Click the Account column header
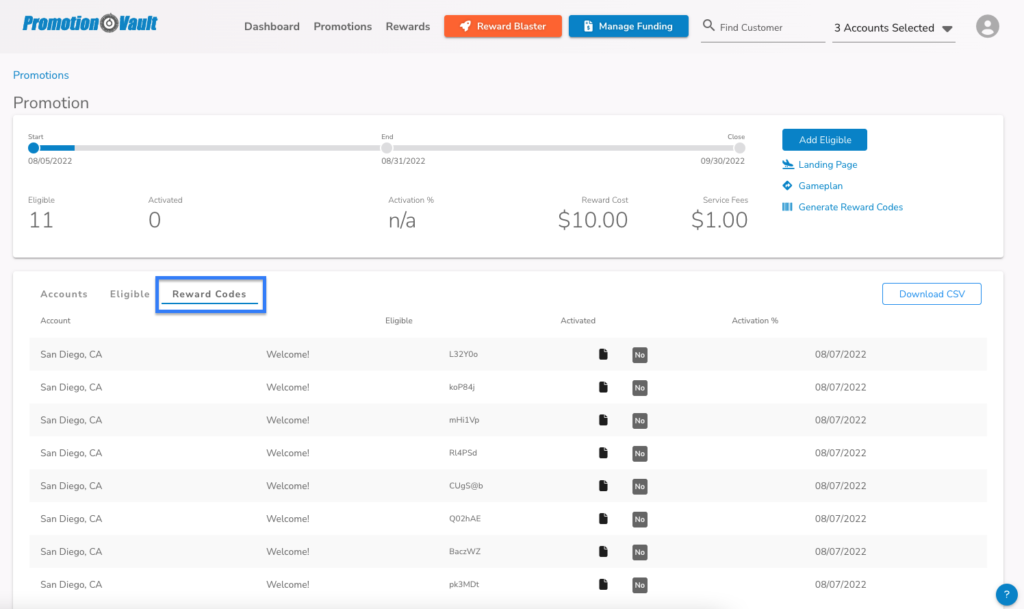The width and height of the screenshot is (1024, 609). 56,320
